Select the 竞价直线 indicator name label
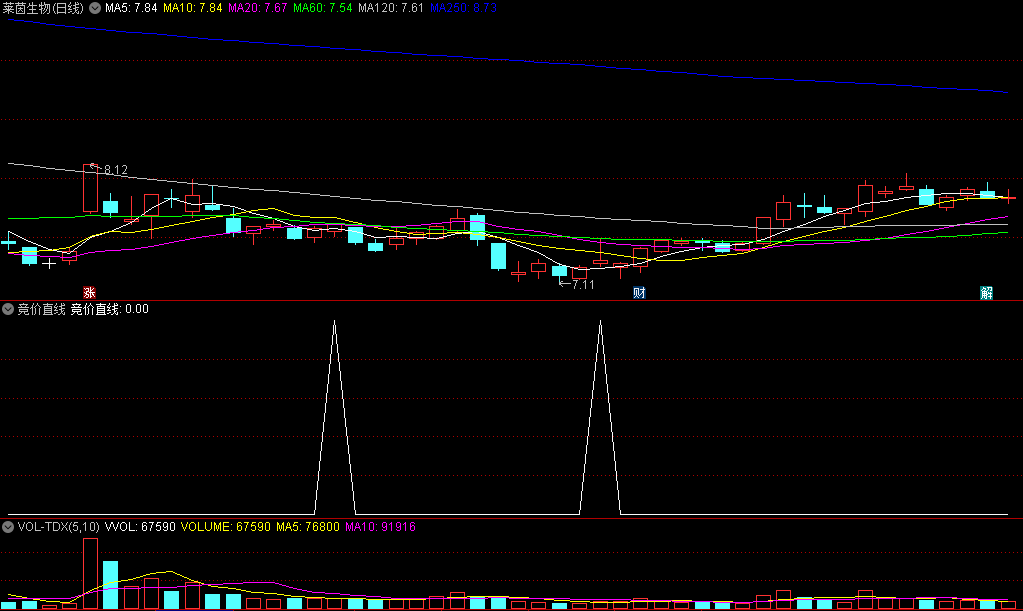This screenshot has width=1023, height=611. (41, 309)
